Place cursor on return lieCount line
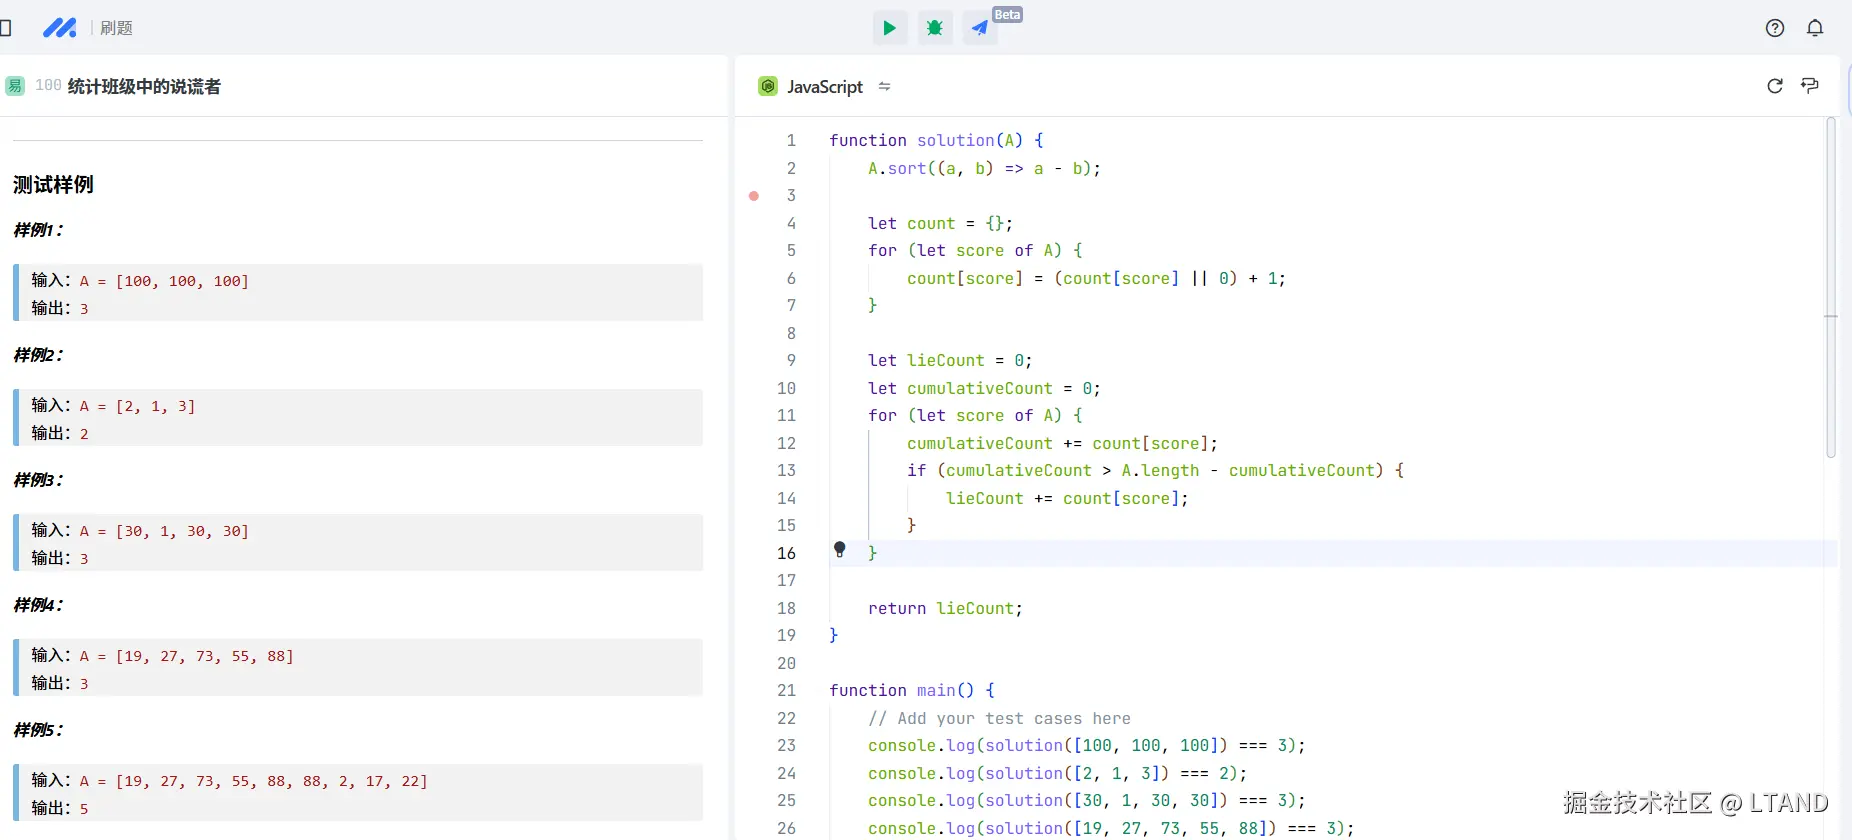 945,608
